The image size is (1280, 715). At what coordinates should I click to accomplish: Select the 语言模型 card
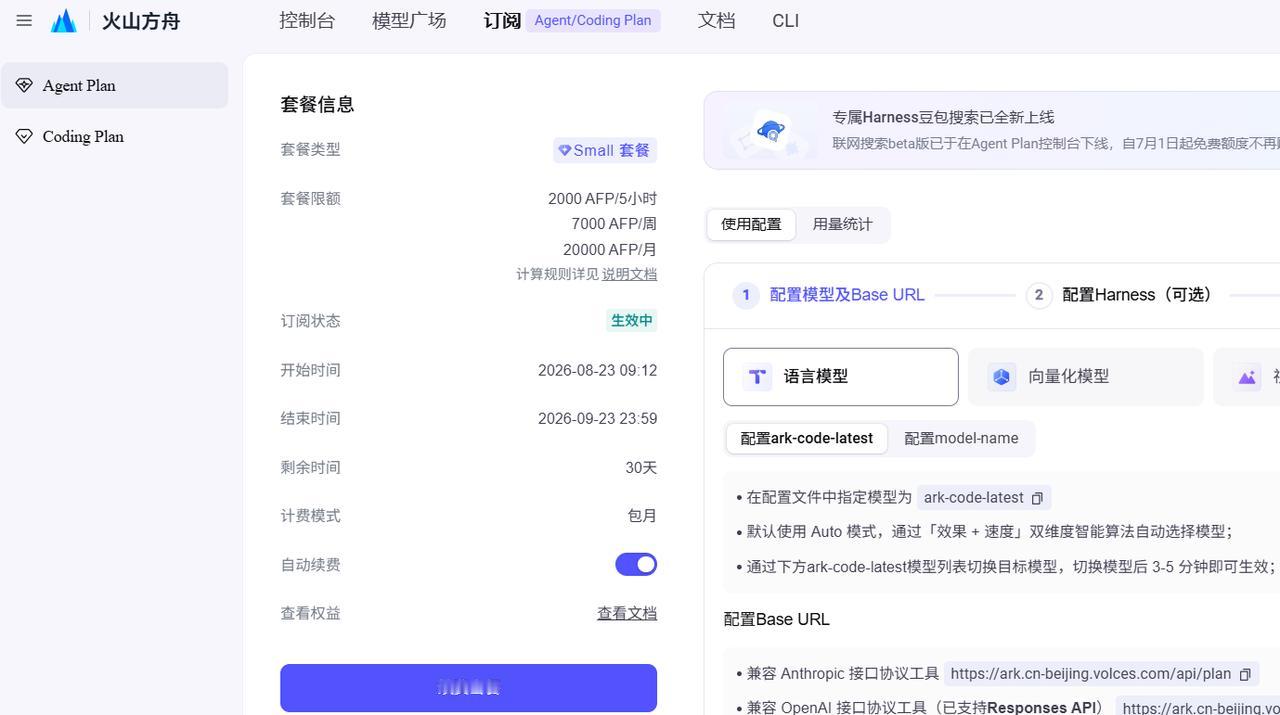[x=841, y=377]
